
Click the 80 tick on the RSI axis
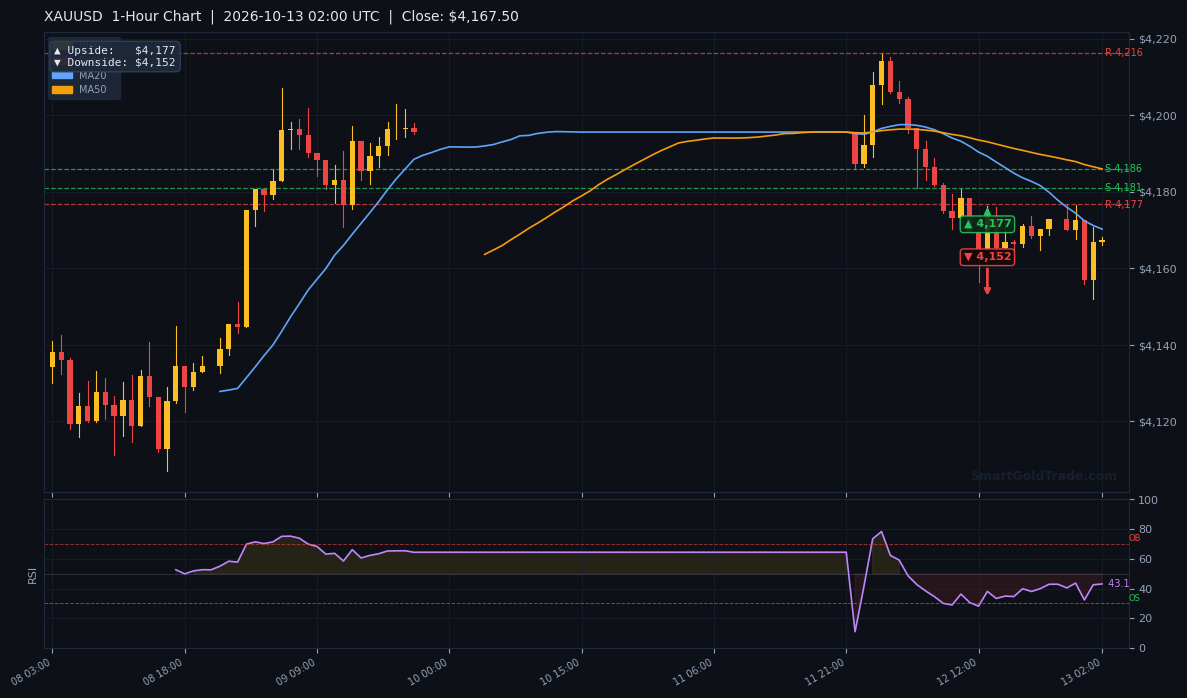1145,530
